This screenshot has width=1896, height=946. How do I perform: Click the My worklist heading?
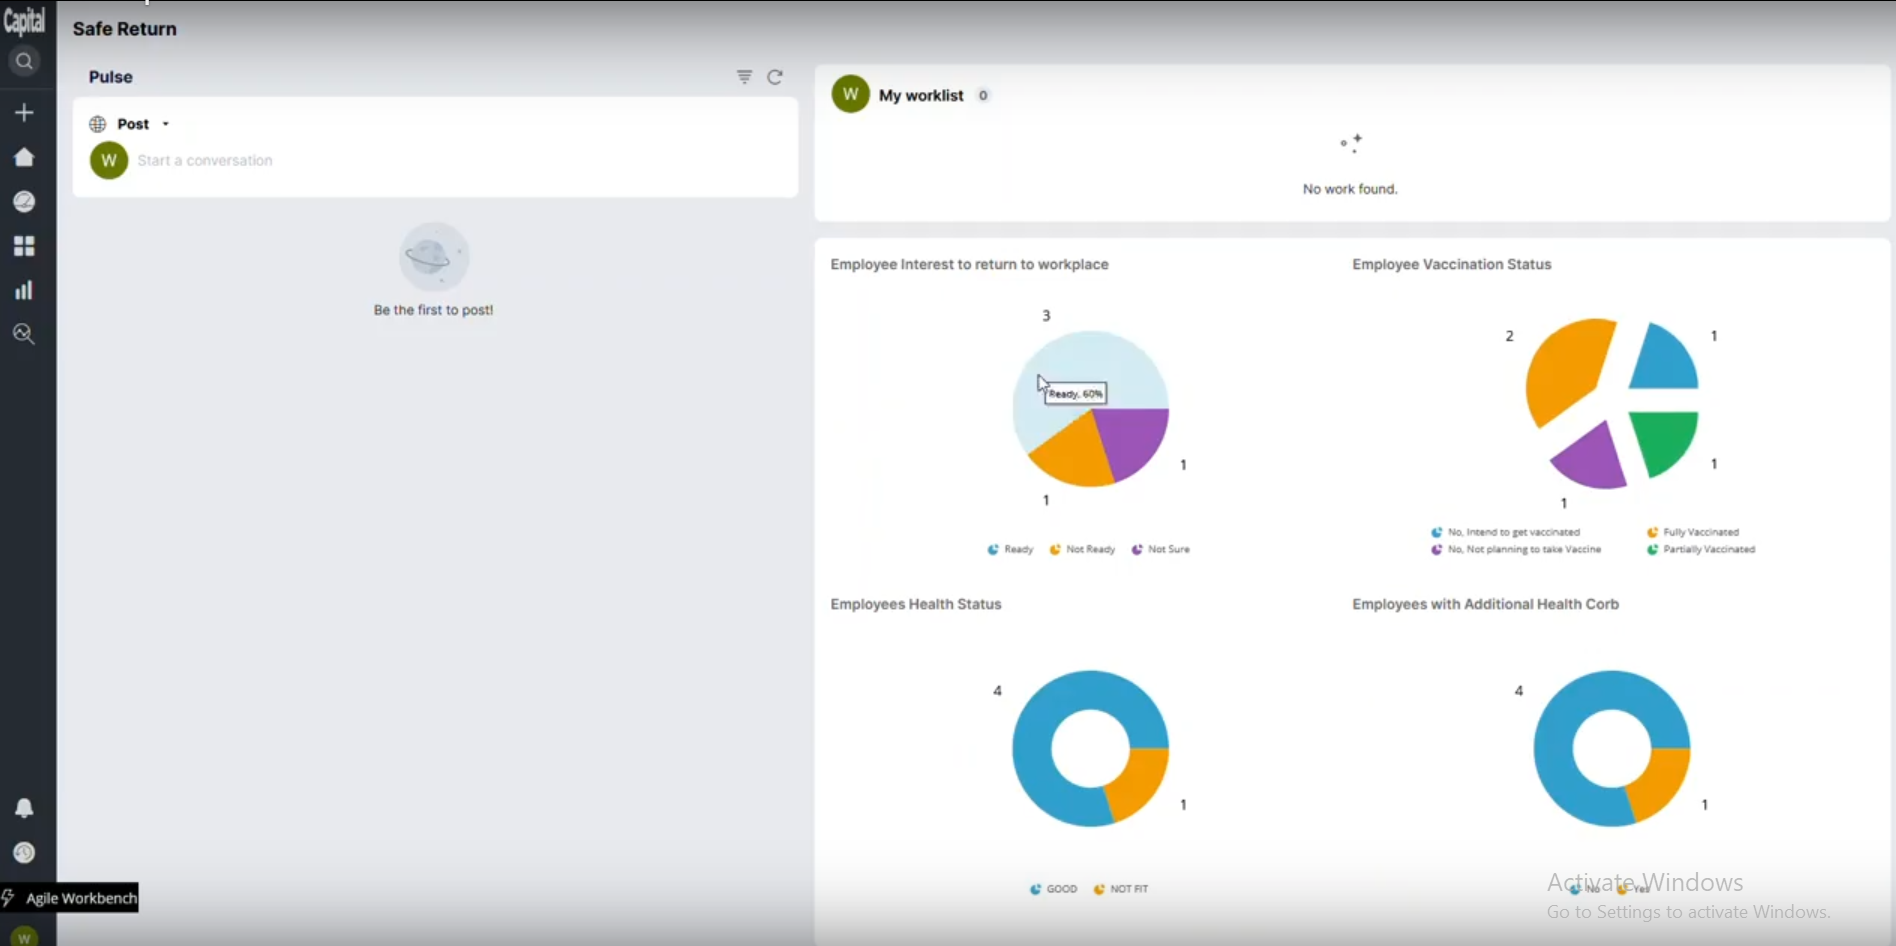(921, 95)
